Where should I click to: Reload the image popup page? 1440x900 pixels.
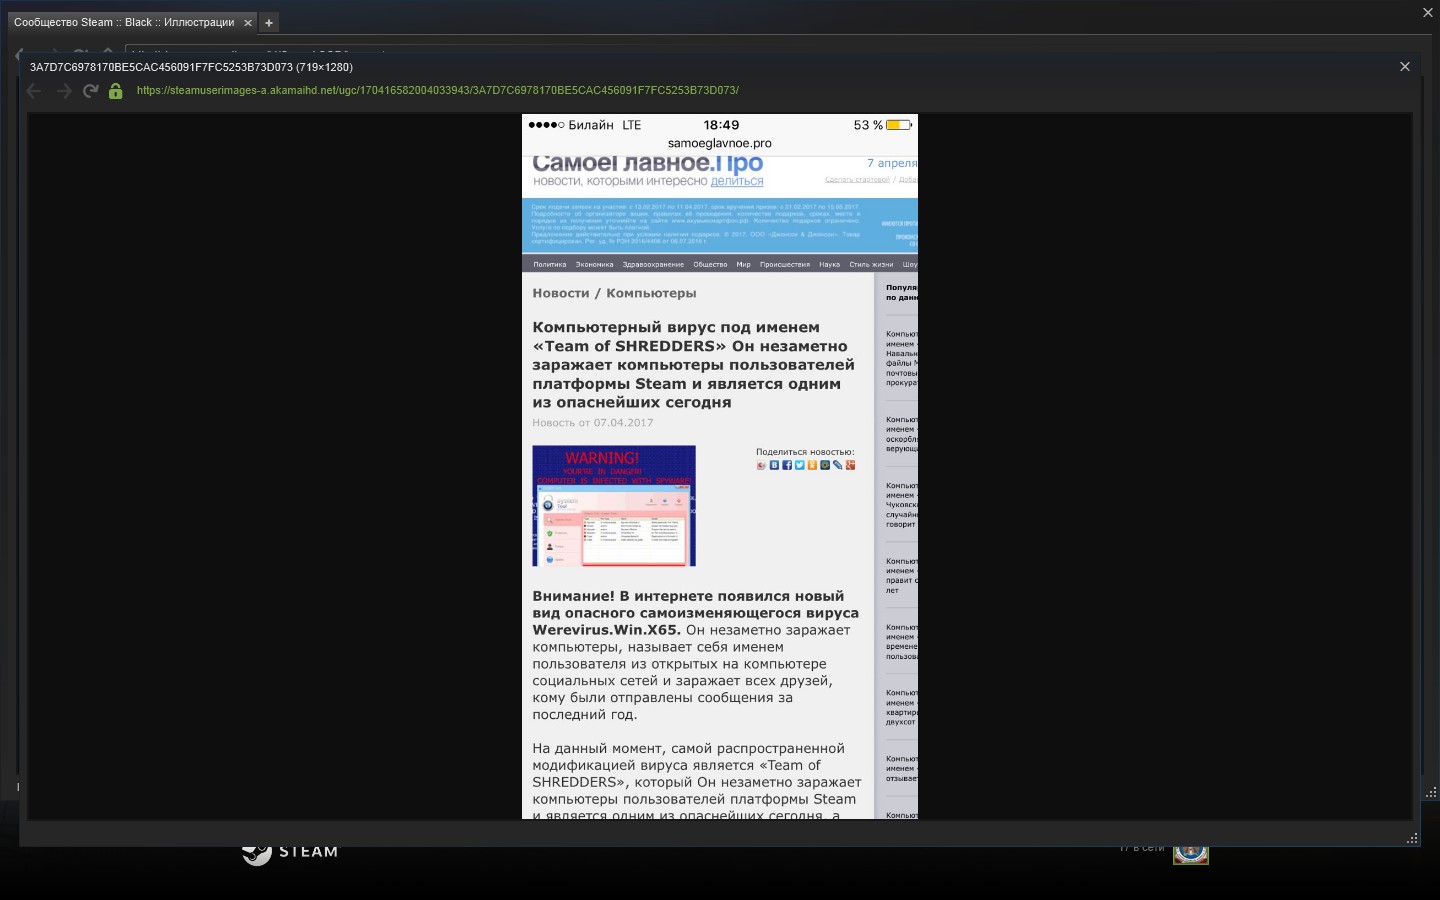pos(90,91)
